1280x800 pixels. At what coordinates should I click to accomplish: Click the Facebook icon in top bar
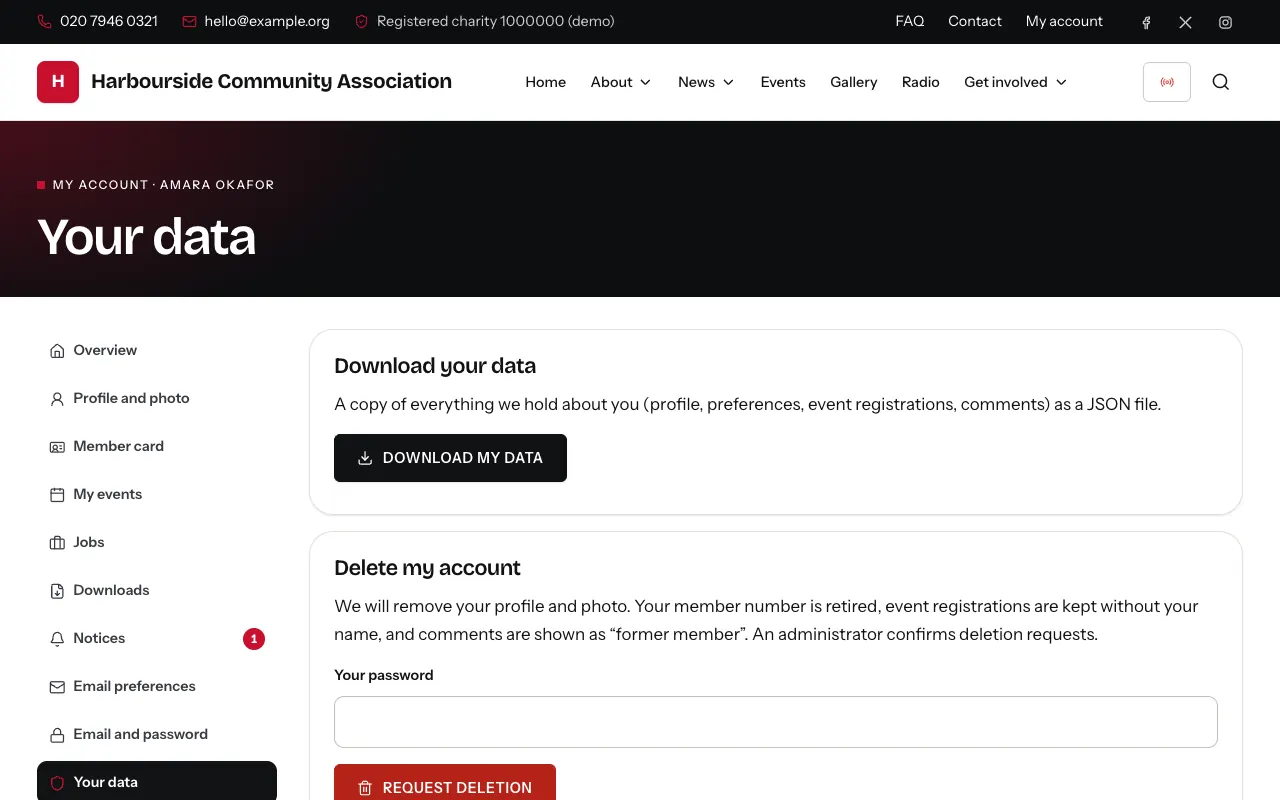pos(1146,22)
